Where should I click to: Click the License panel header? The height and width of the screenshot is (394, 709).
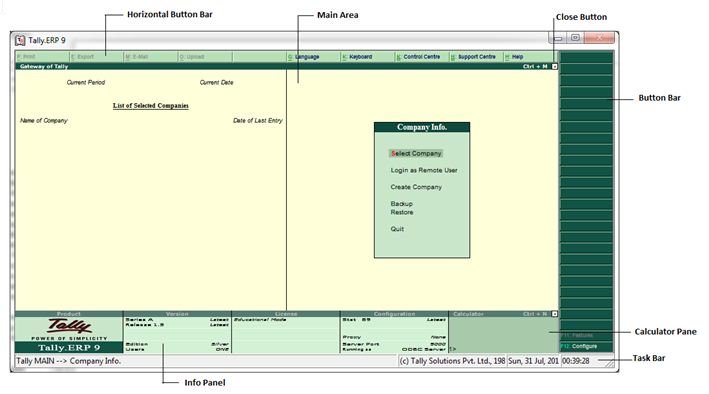coord(286,313)
